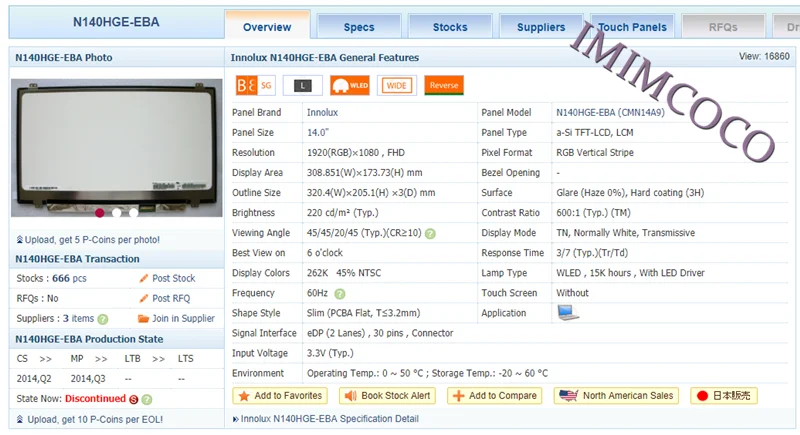800x435 pixels.
Task: Open North American Sales
Action: coord(616,396)
